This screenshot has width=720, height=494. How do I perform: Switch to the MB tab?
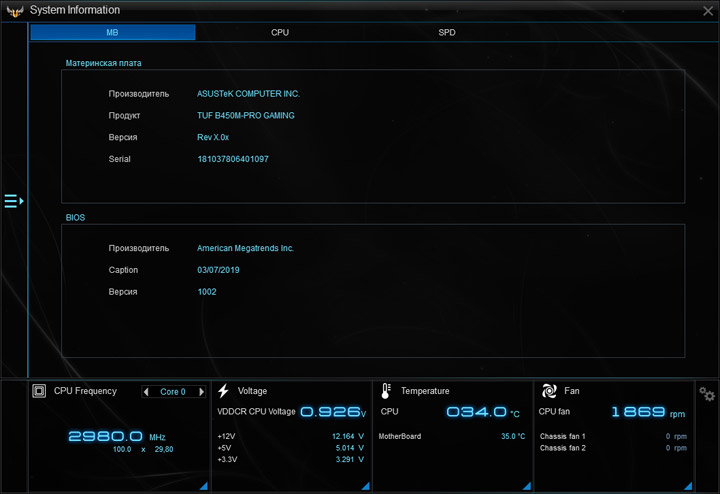(x=112, y=32)
